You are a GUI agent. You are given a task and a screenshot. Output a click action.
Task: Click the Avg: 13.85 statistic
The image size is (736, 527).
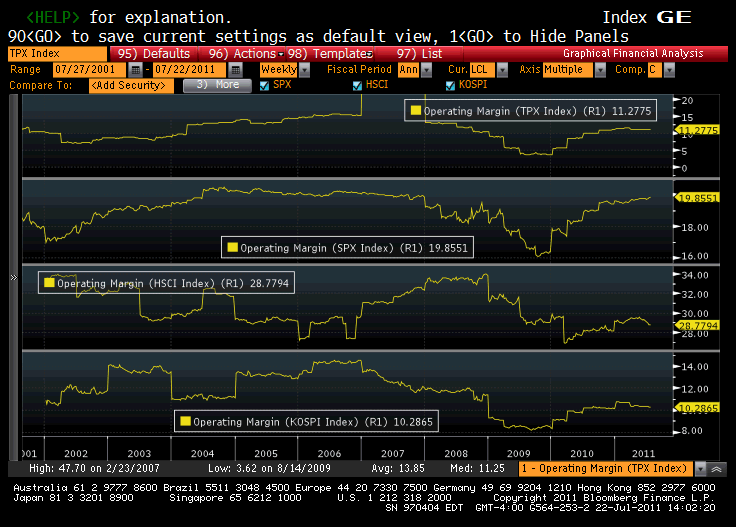click(398, 468)
